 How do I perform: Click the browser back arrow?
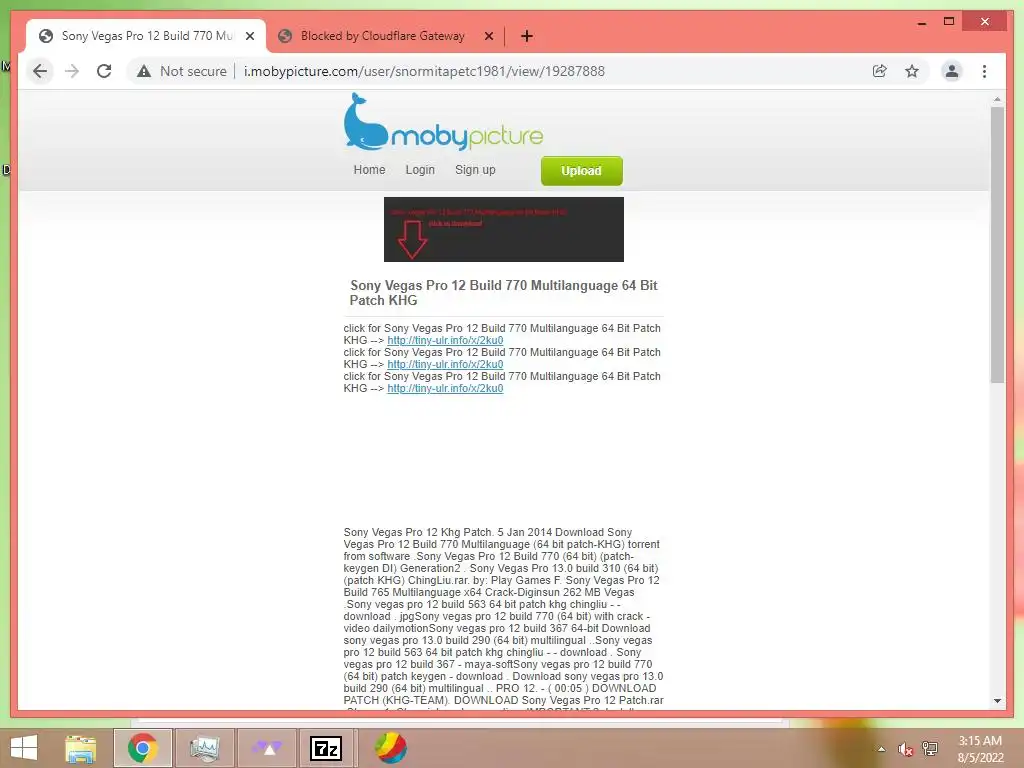click(x=40, y=71)
